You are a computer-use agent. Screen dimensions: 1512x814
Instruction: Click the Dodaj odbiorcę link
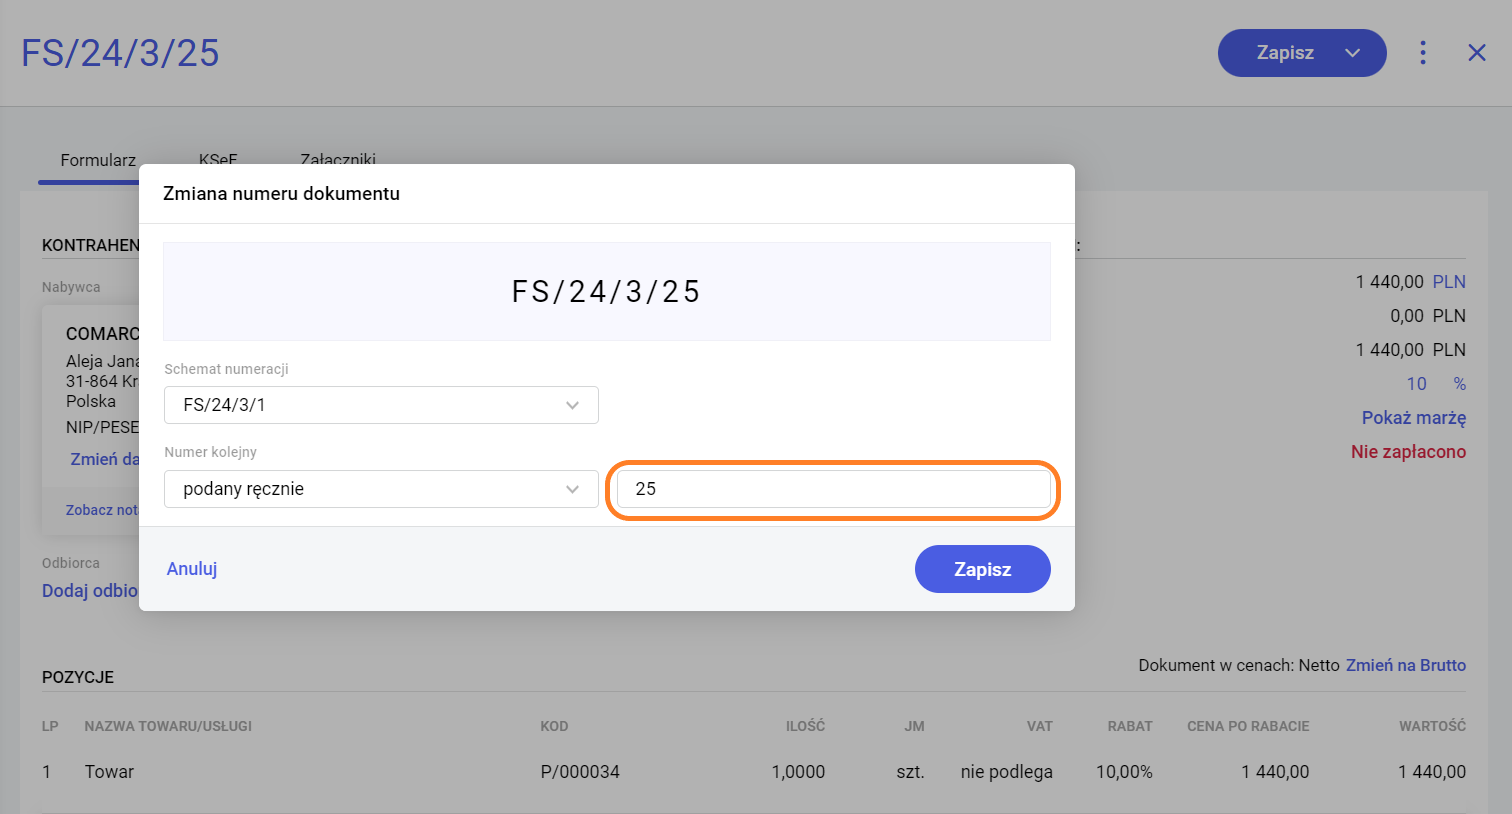[x=90, y=591]
